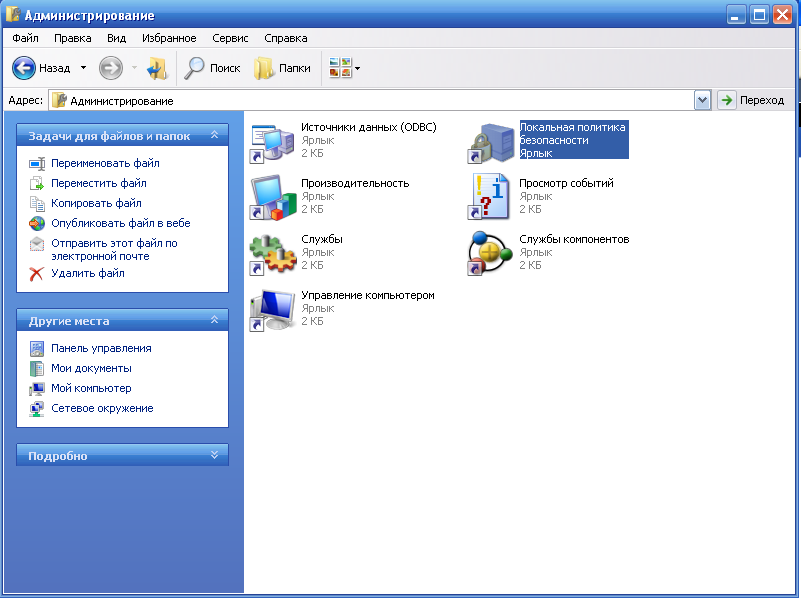Click the Мои документы icon
This screenshot has height=598, width=801.
pos(37,368)
